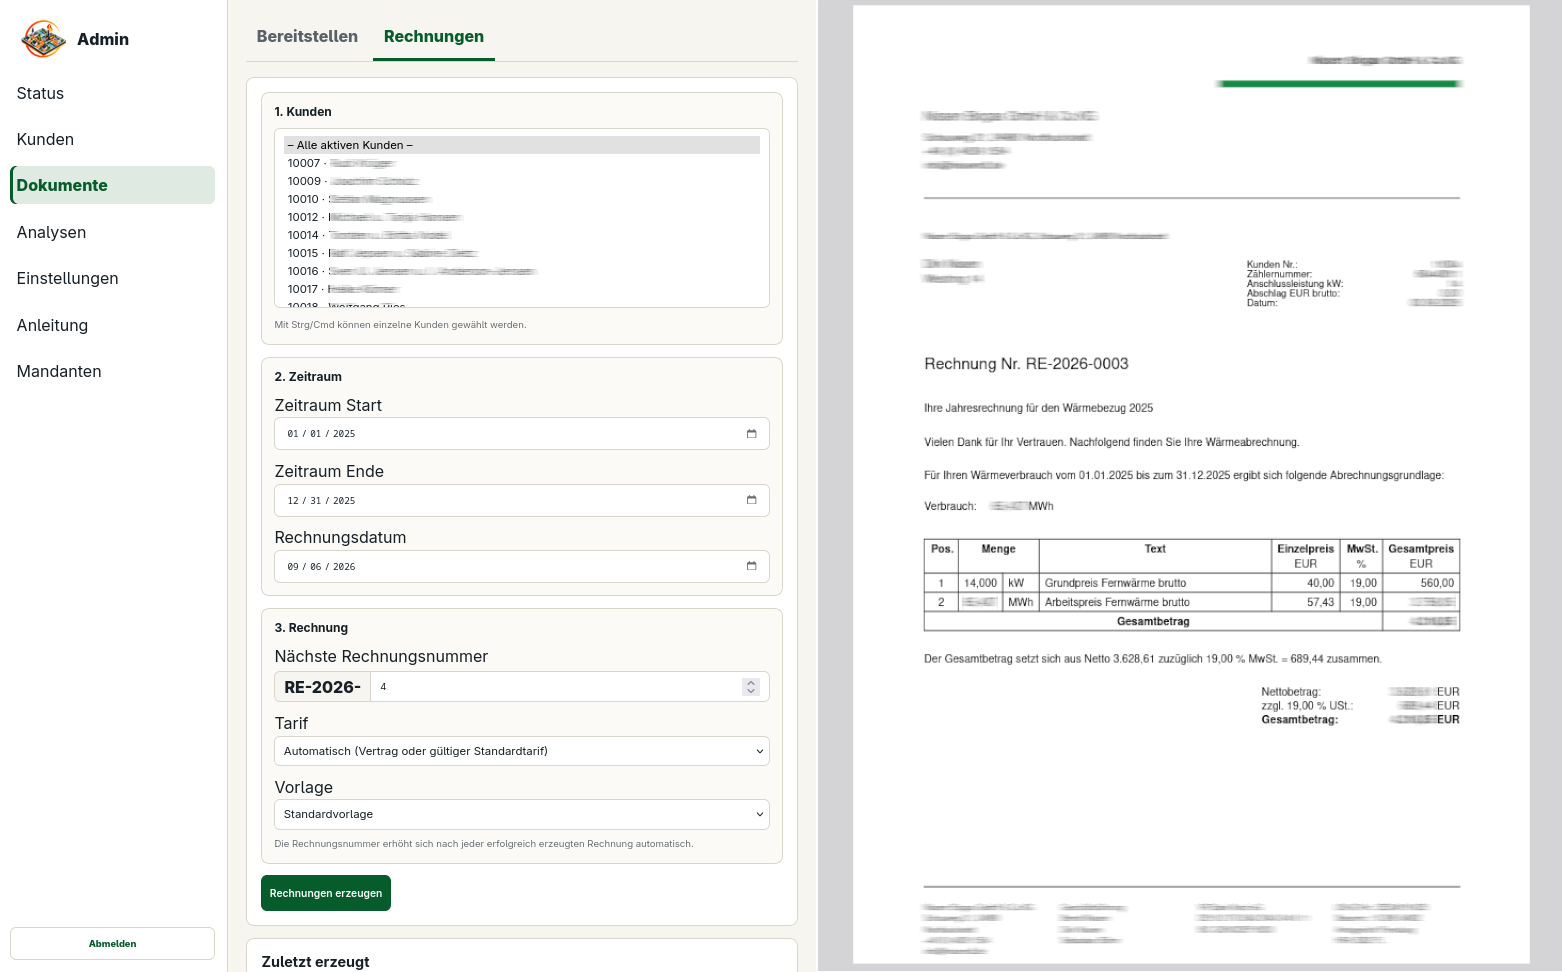Select the Rechnungen tab
The image size is (1562, 972).
434,36
